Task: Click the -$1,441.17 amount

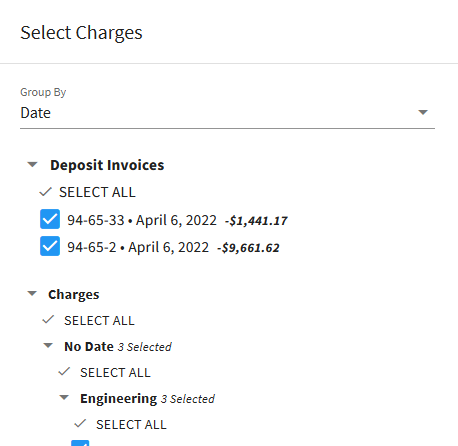Action: (x=256, y=221)
